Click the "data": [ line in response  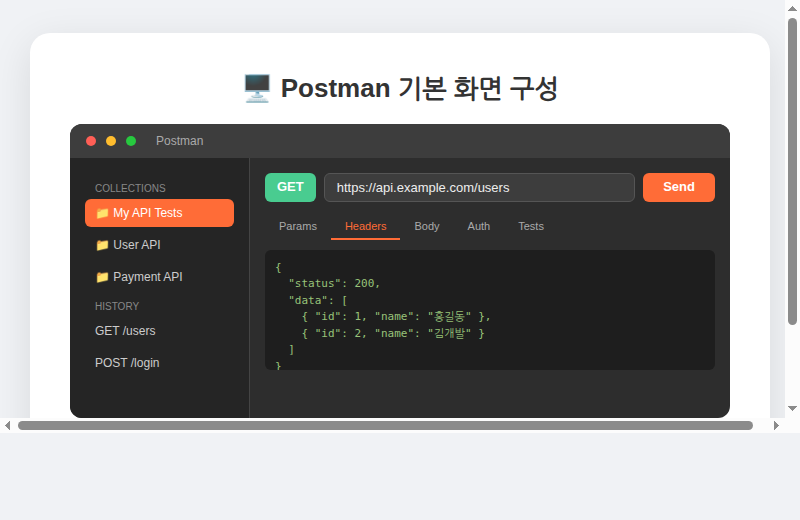tap(318, 300)
